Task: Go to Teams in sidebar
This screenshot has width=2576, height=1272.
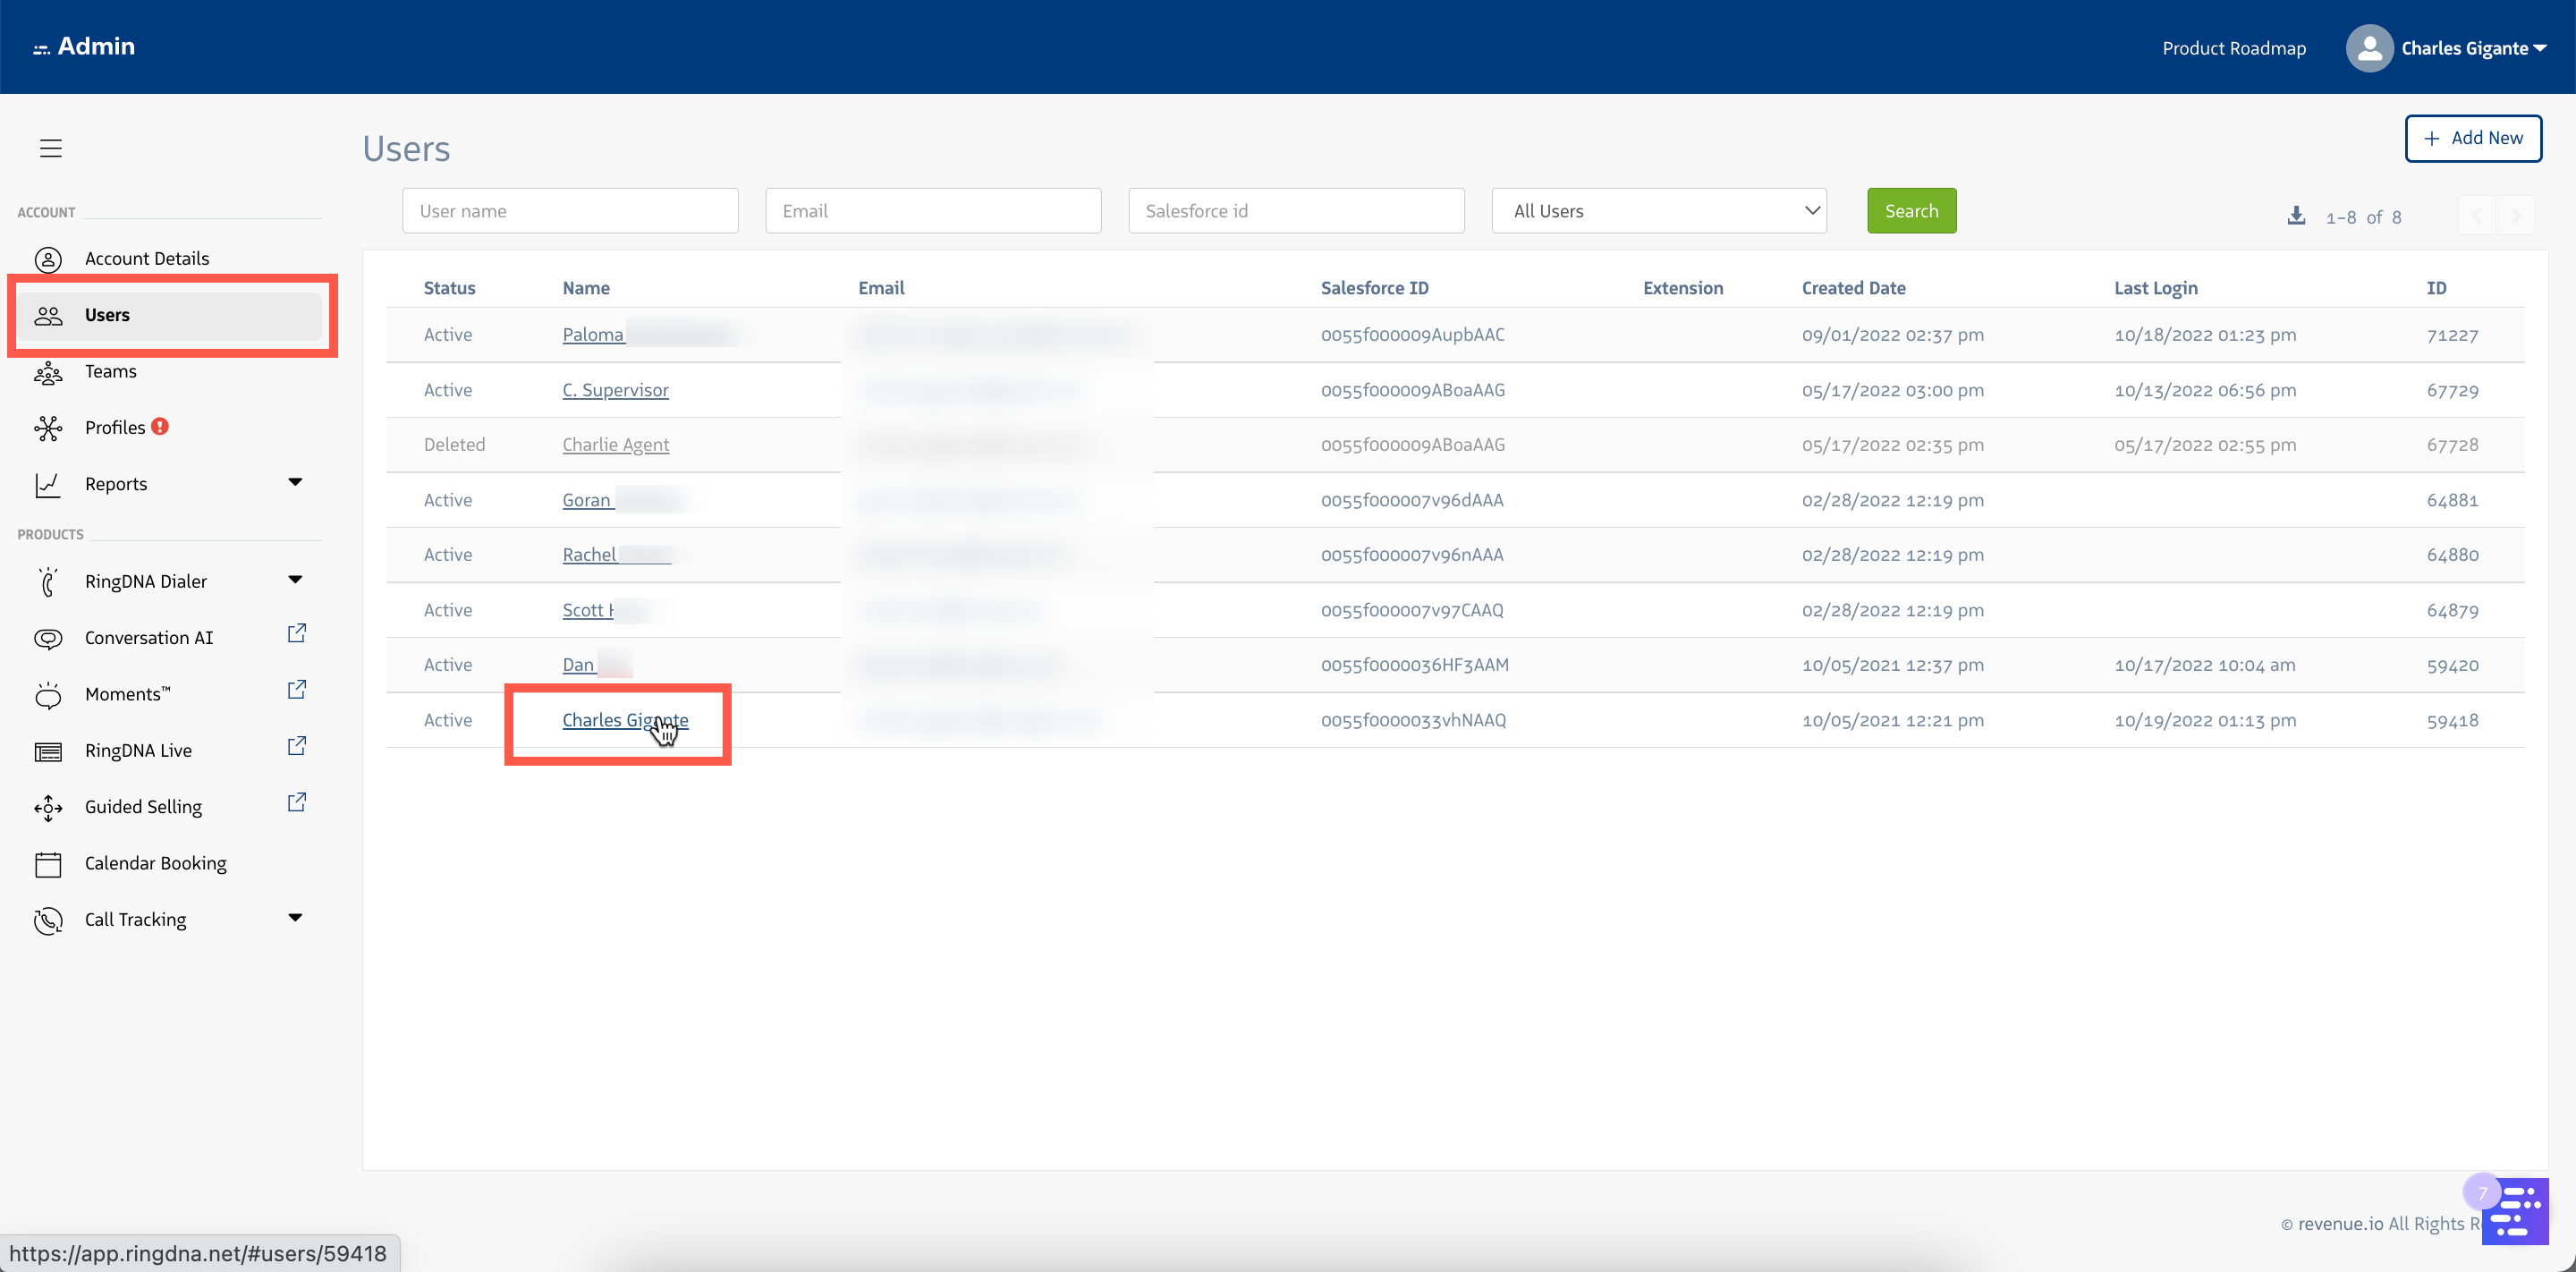Action: [x=110, y=371]
